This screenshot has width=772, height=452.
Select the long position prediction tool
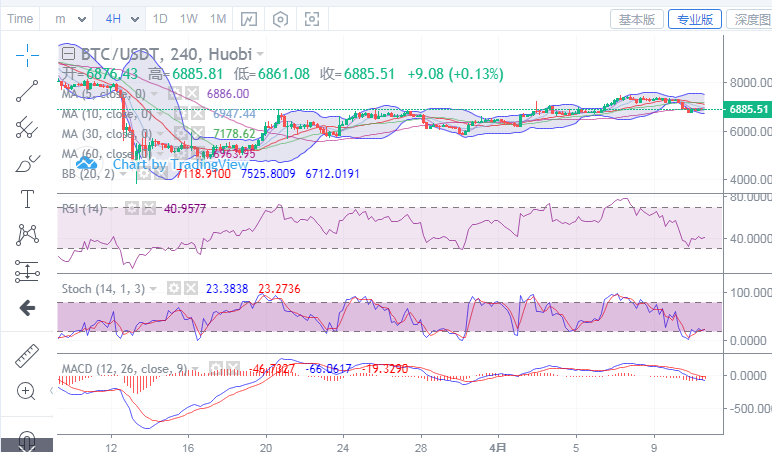[27, 271]
